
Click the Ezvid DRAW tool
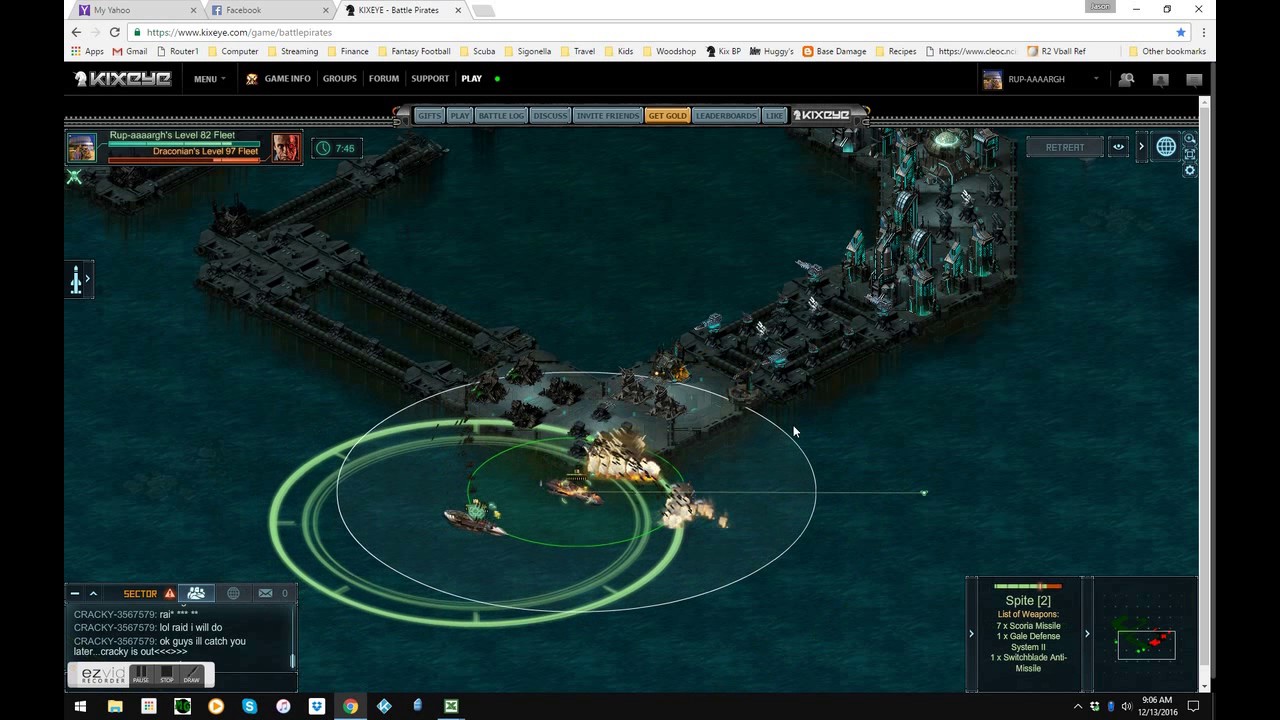coord(191,675)
